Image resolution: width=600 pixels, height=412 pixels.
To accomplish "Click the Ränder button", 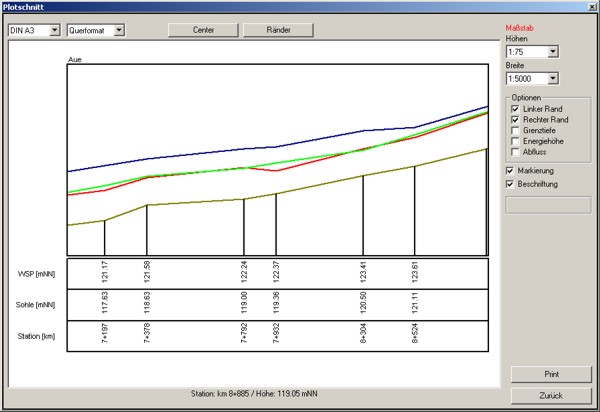I will (278, 30).
